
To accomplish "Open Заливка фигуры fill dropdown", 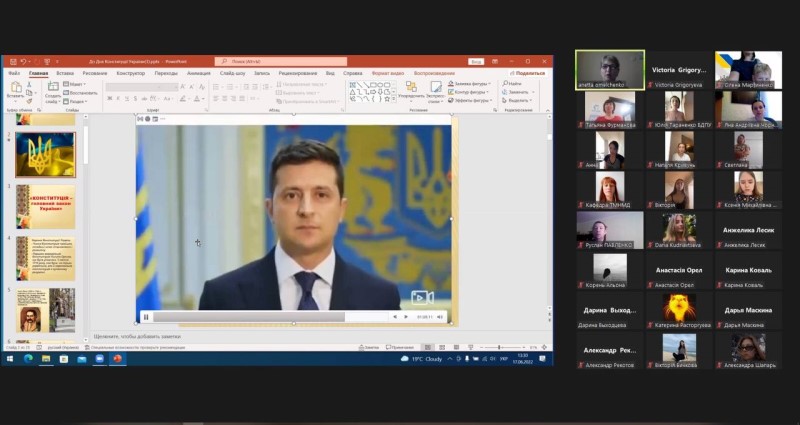I will pos(469,84).
